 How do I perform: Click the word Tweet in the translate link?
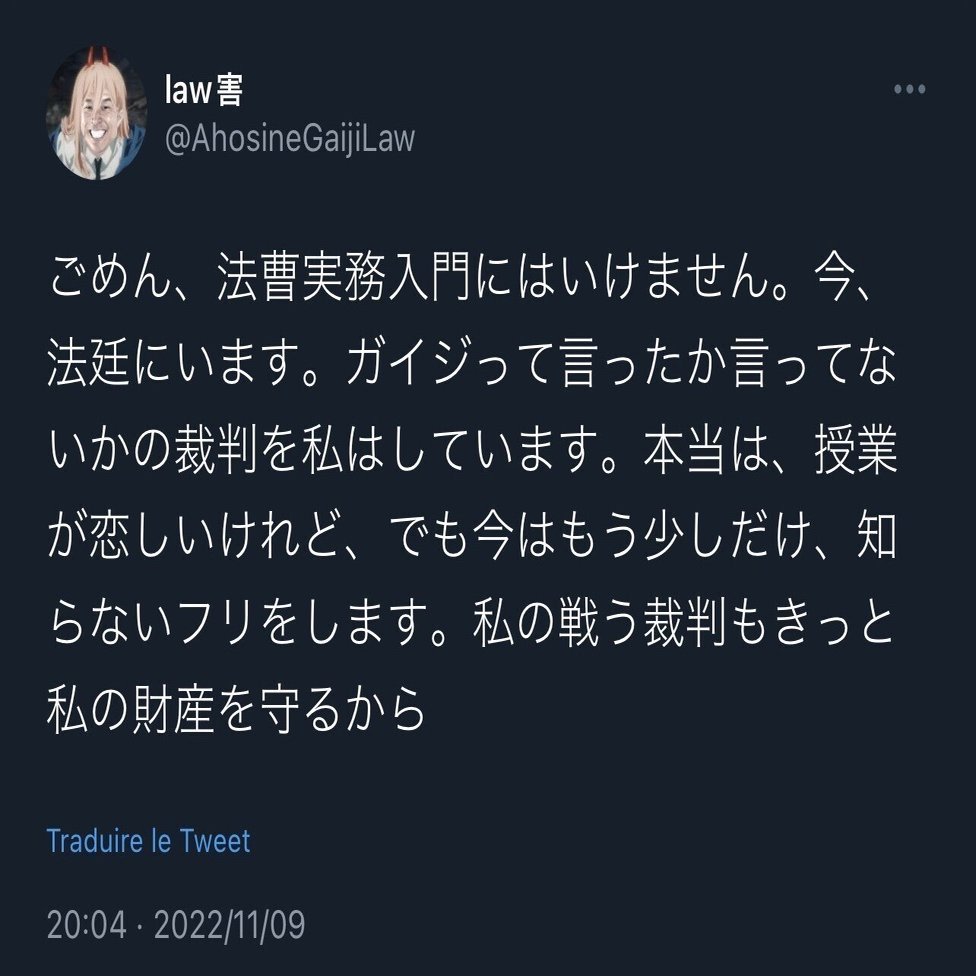point(215,842)
